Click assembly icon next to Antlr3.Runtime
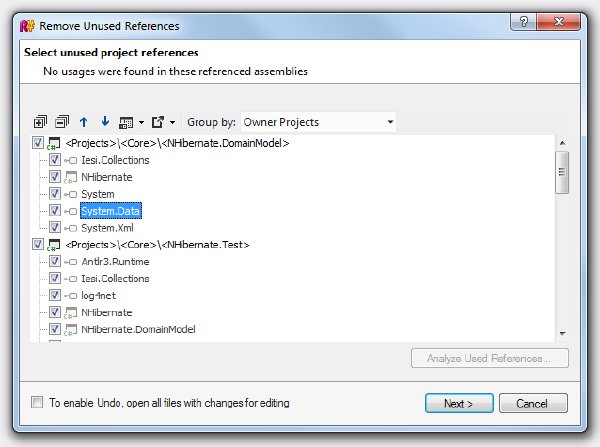 (70, 262)
